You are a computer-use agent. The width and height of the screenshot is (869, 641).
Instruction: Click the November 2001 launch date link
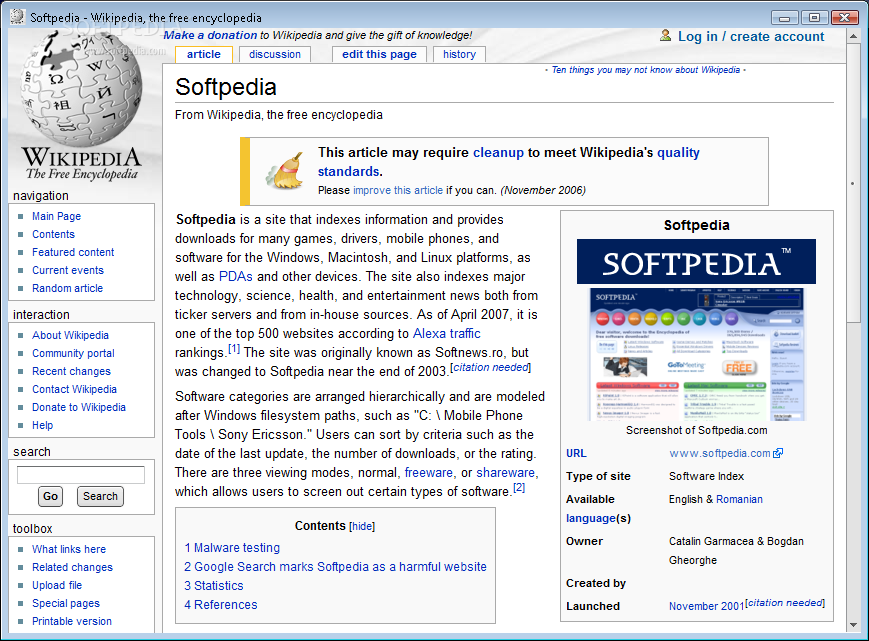(x=707, y=606)
